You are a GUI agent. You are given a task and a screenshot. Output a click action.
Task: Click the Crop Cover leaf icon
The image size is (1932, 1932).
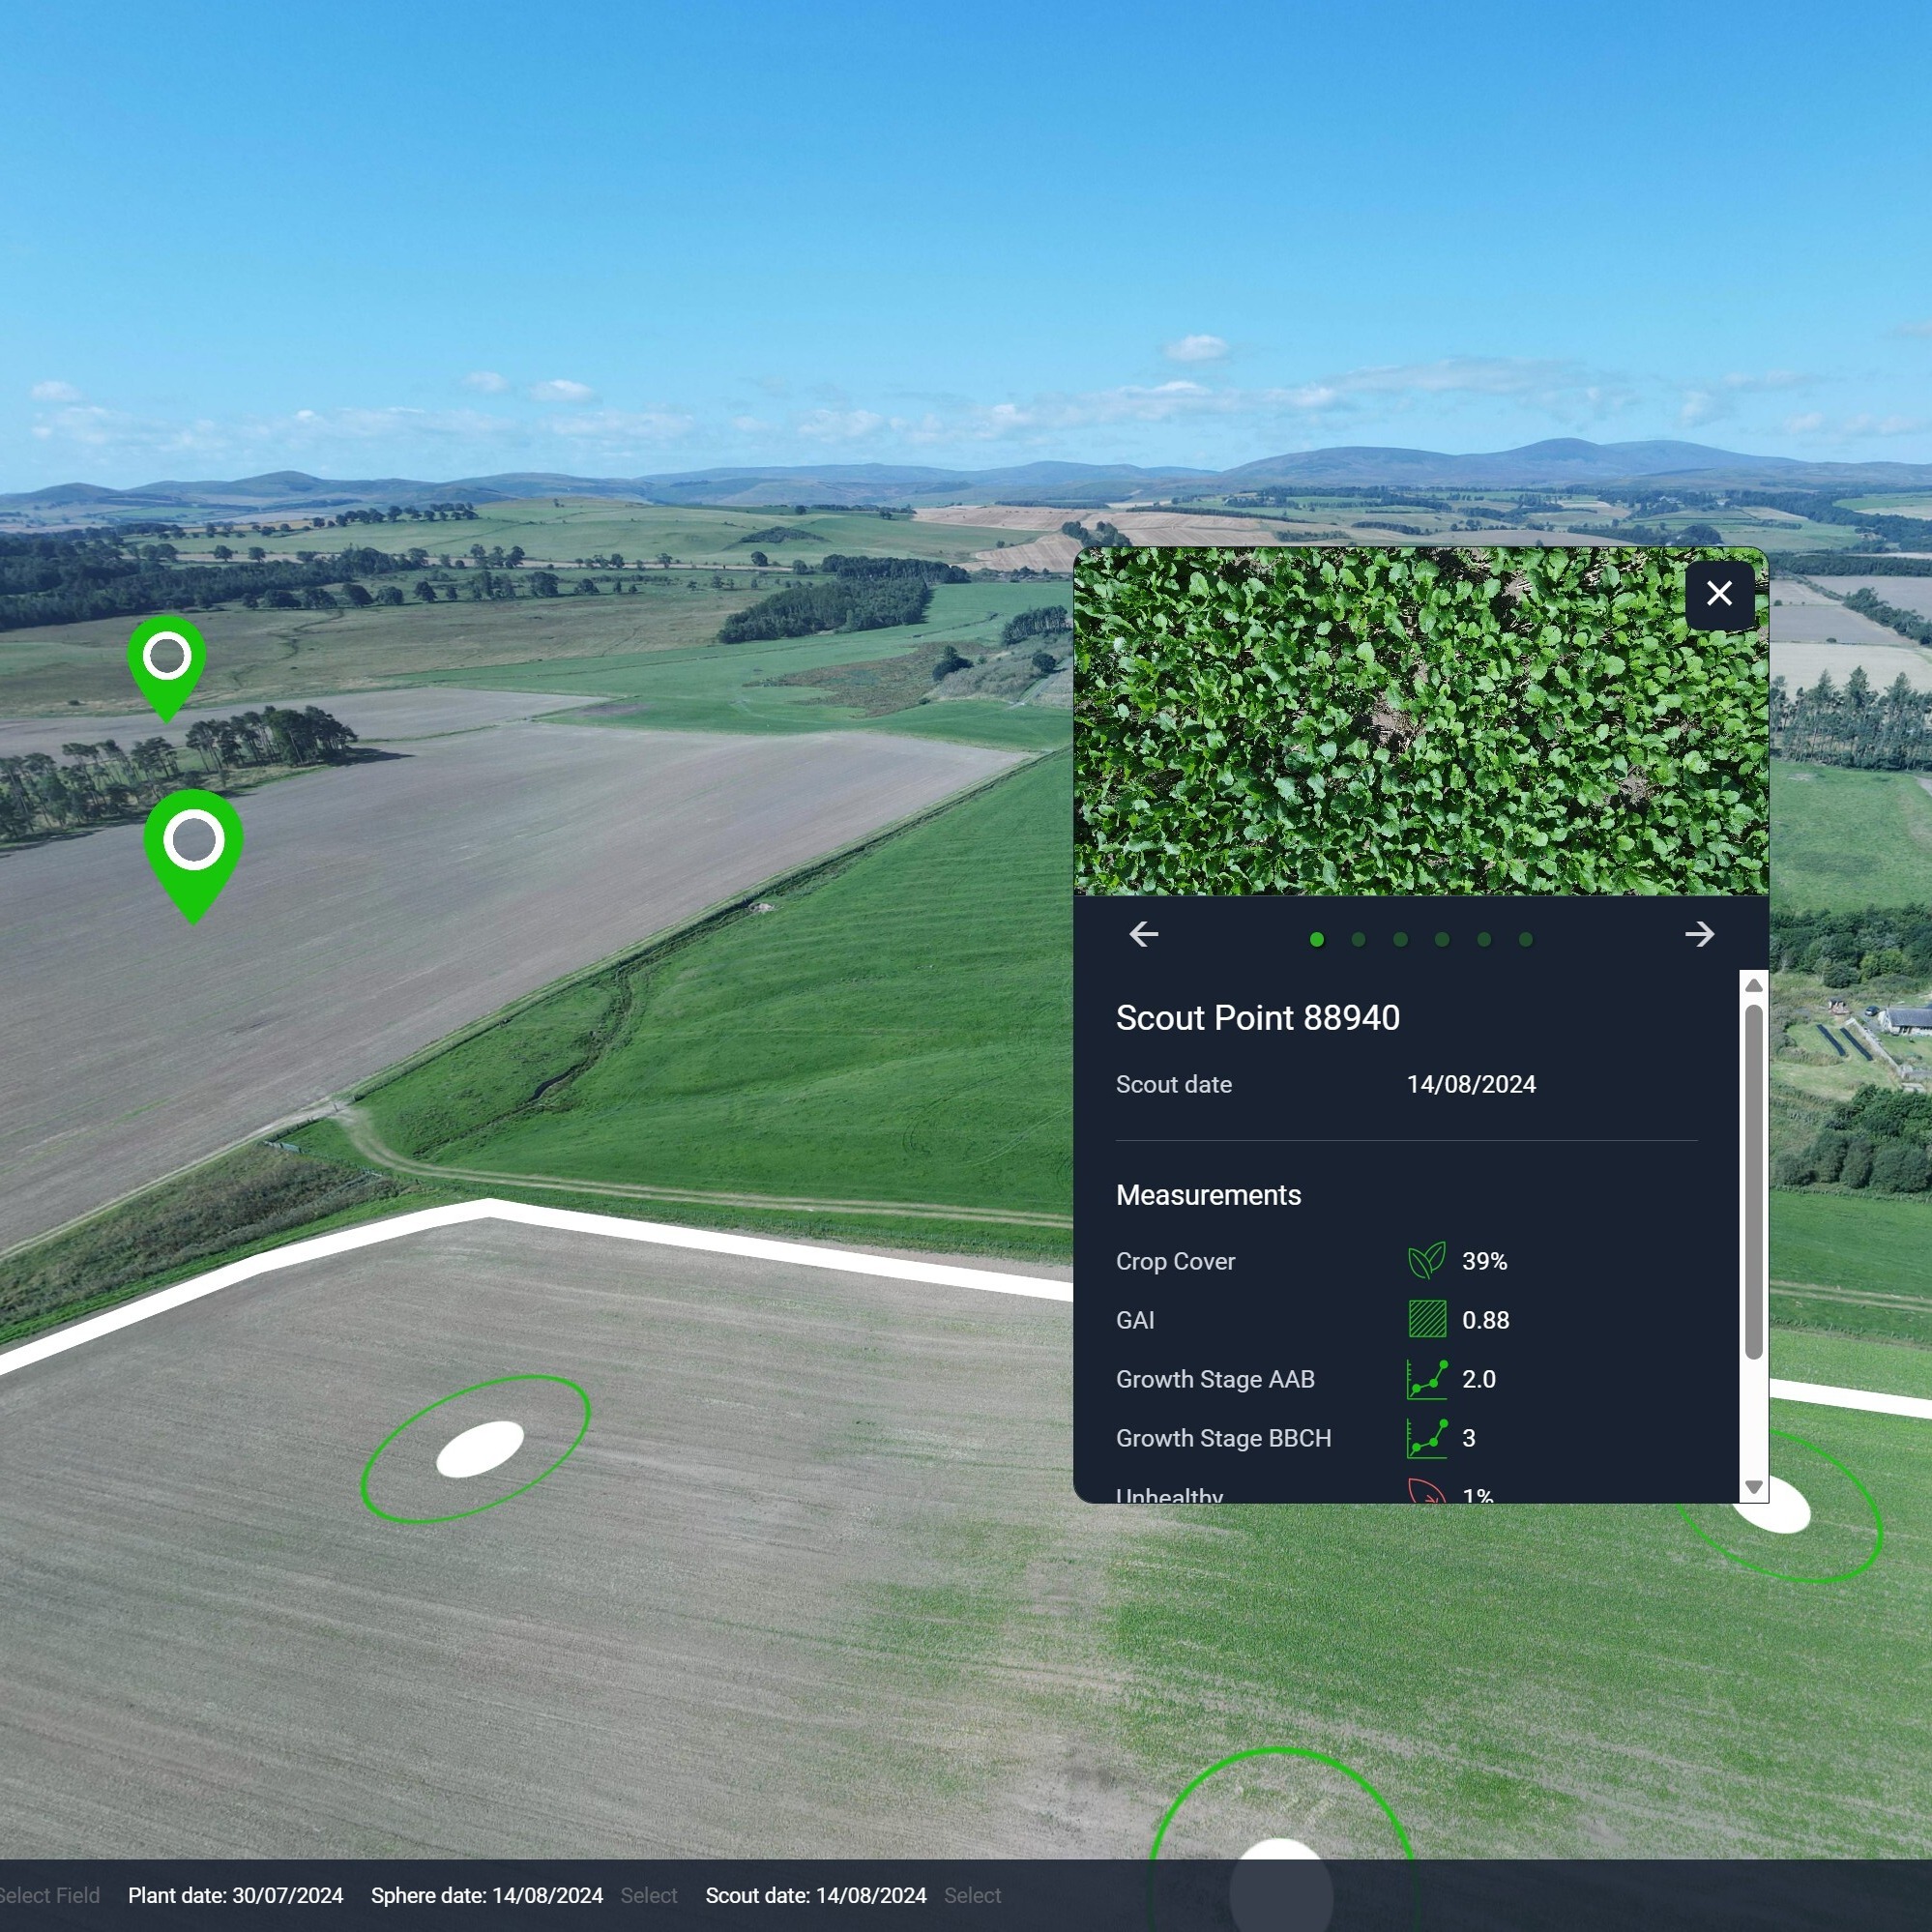(1426, 1261)
